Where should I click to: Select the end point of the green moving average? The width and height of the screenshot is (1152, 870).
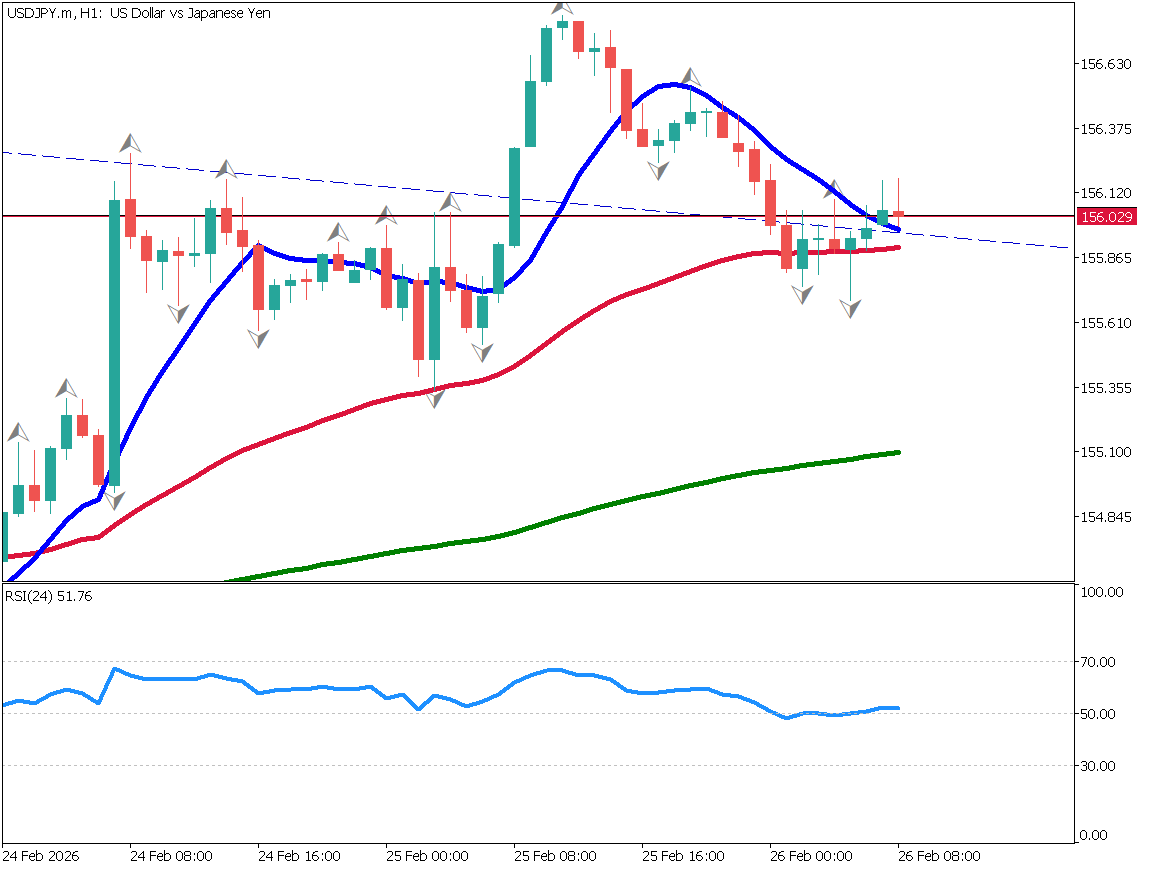898,452
